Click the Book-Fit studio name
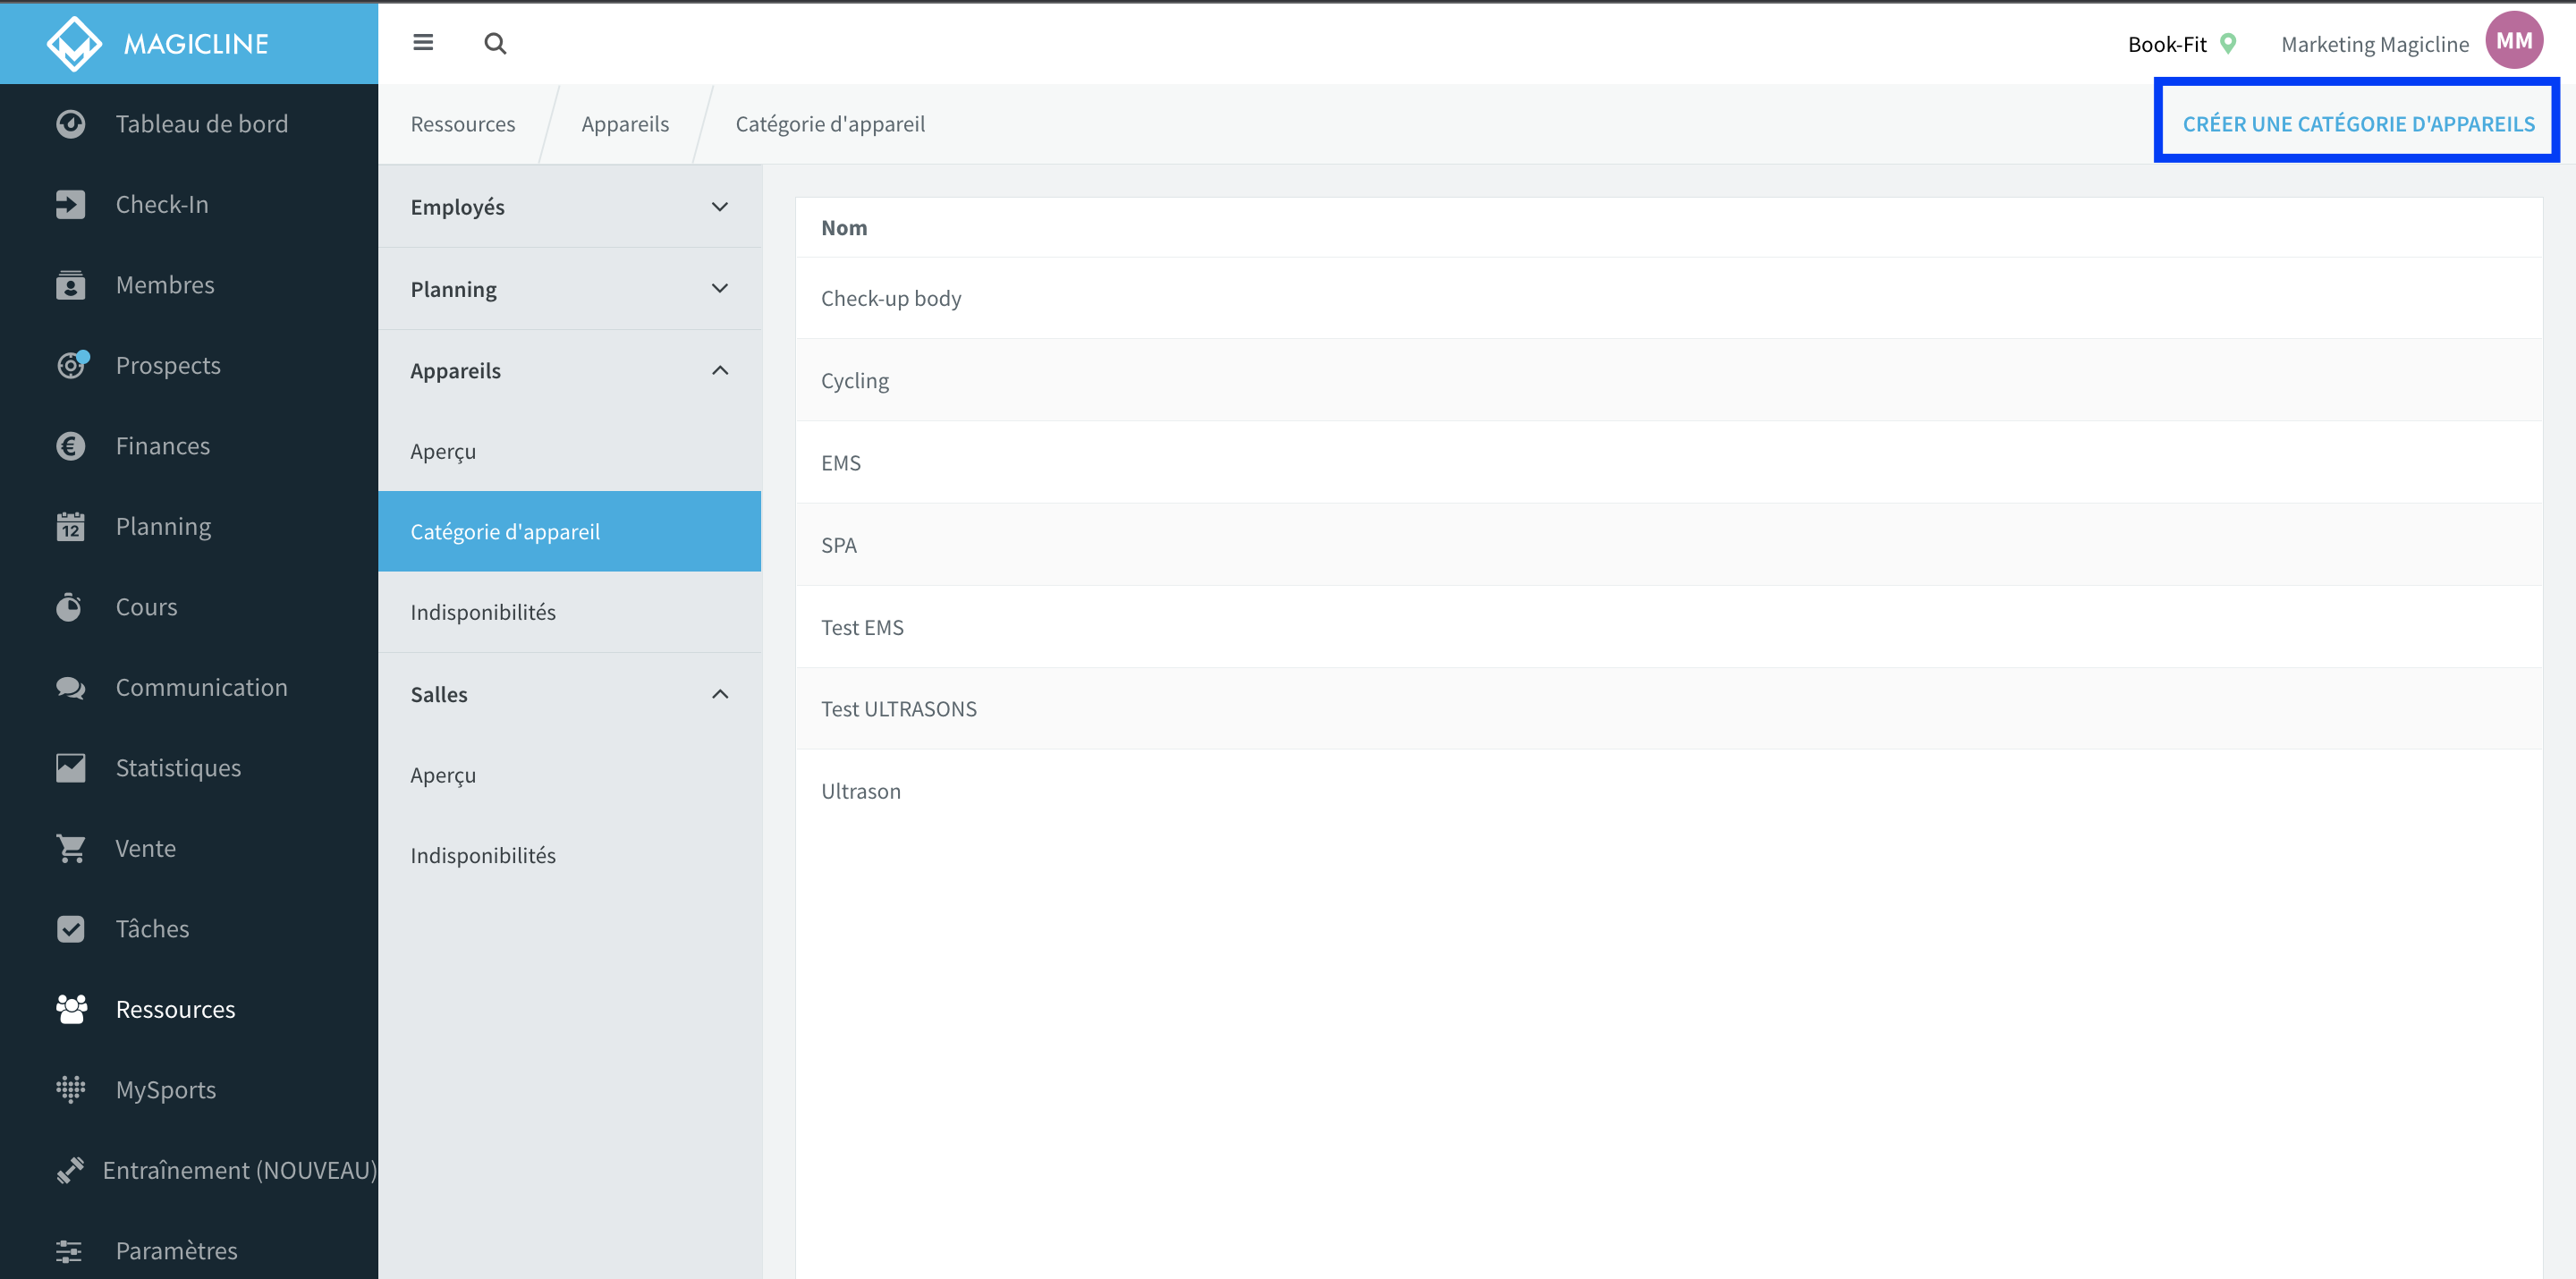 point(2167,44)
